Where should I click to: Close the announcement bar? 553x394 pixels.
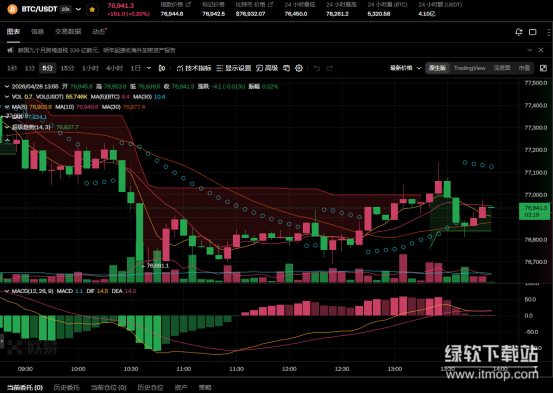pyautogui.click(x=541, y=50)
